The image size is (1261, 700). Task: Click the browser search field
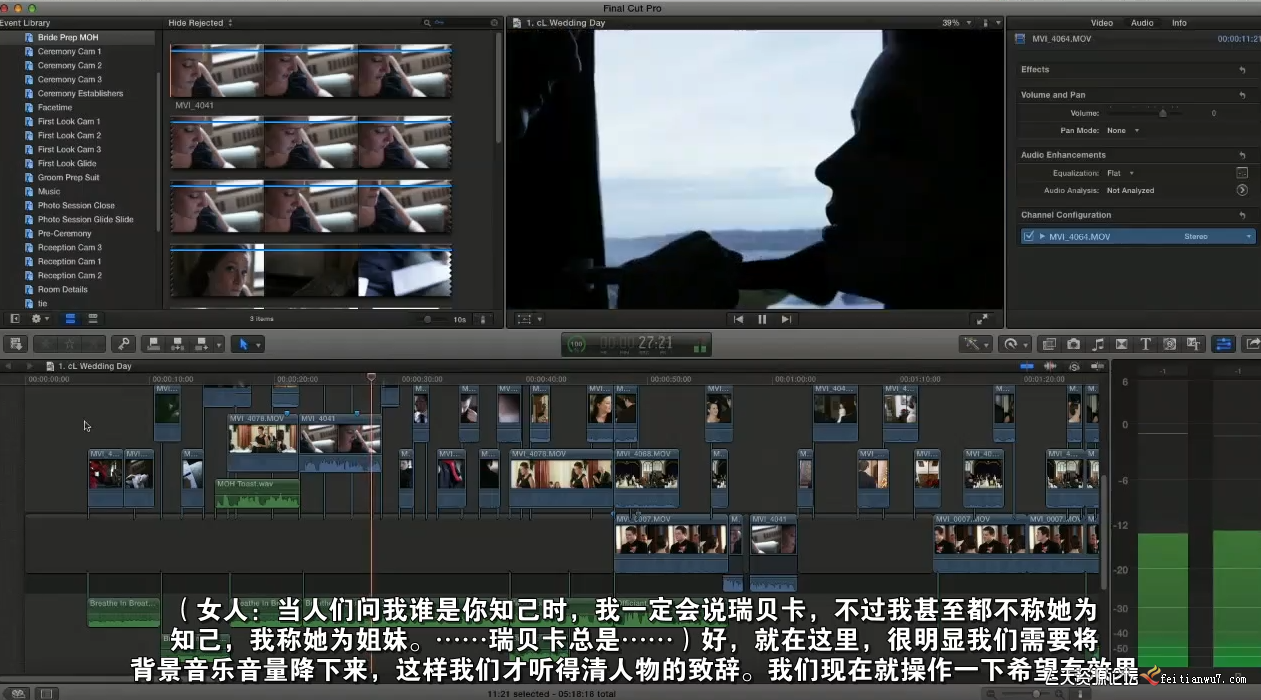(462, 23)
